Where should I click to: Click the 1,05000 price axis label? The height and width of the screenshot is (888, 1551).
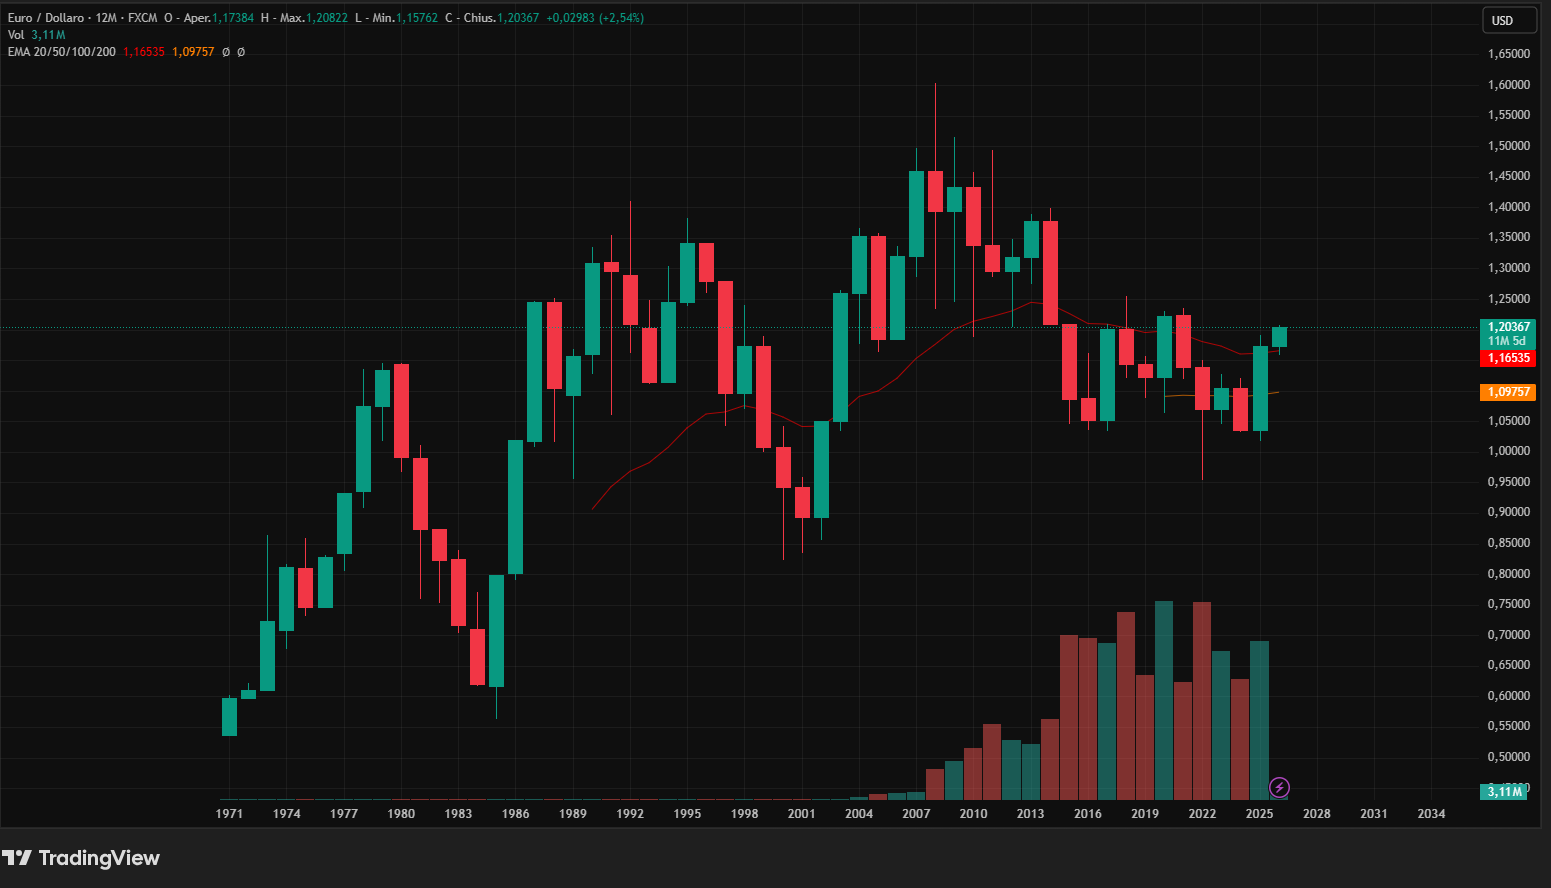1509,421
